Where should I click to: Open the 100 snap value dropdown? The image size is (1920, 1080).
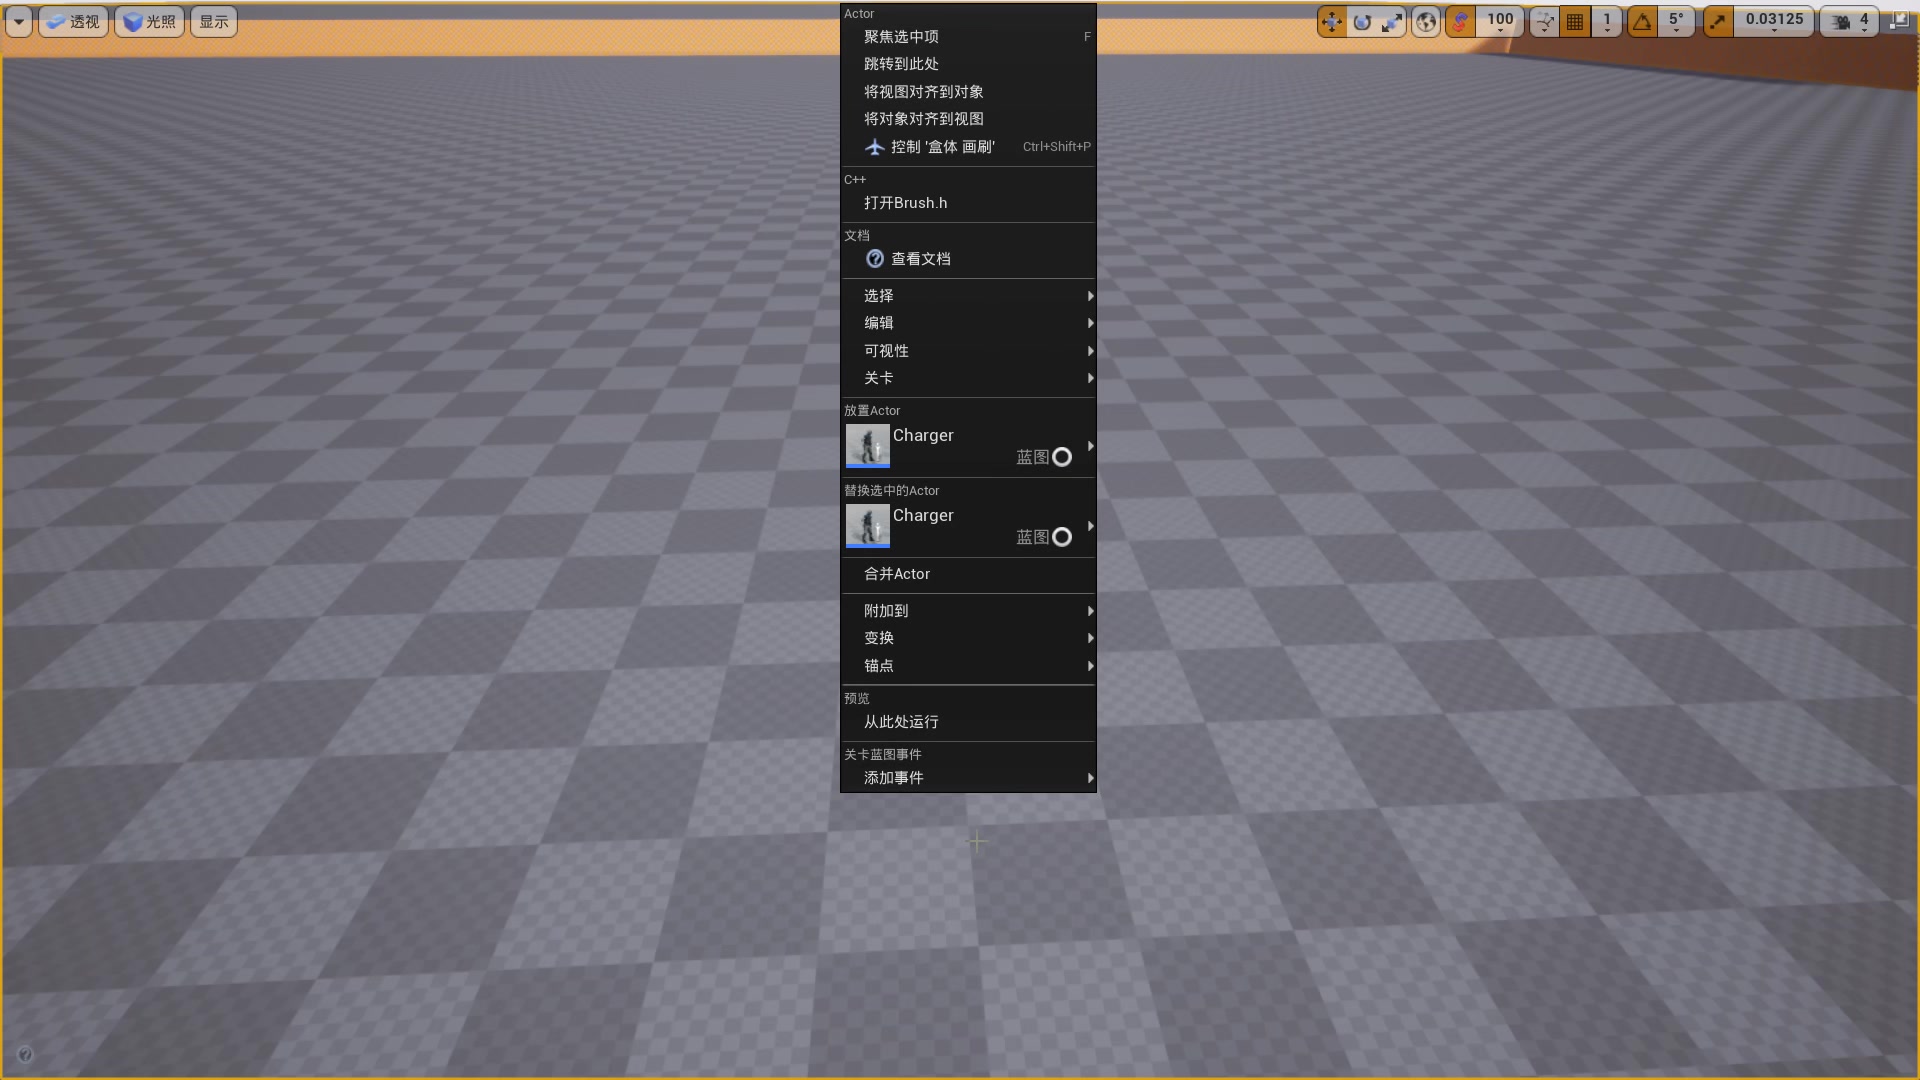[1500, 22]
